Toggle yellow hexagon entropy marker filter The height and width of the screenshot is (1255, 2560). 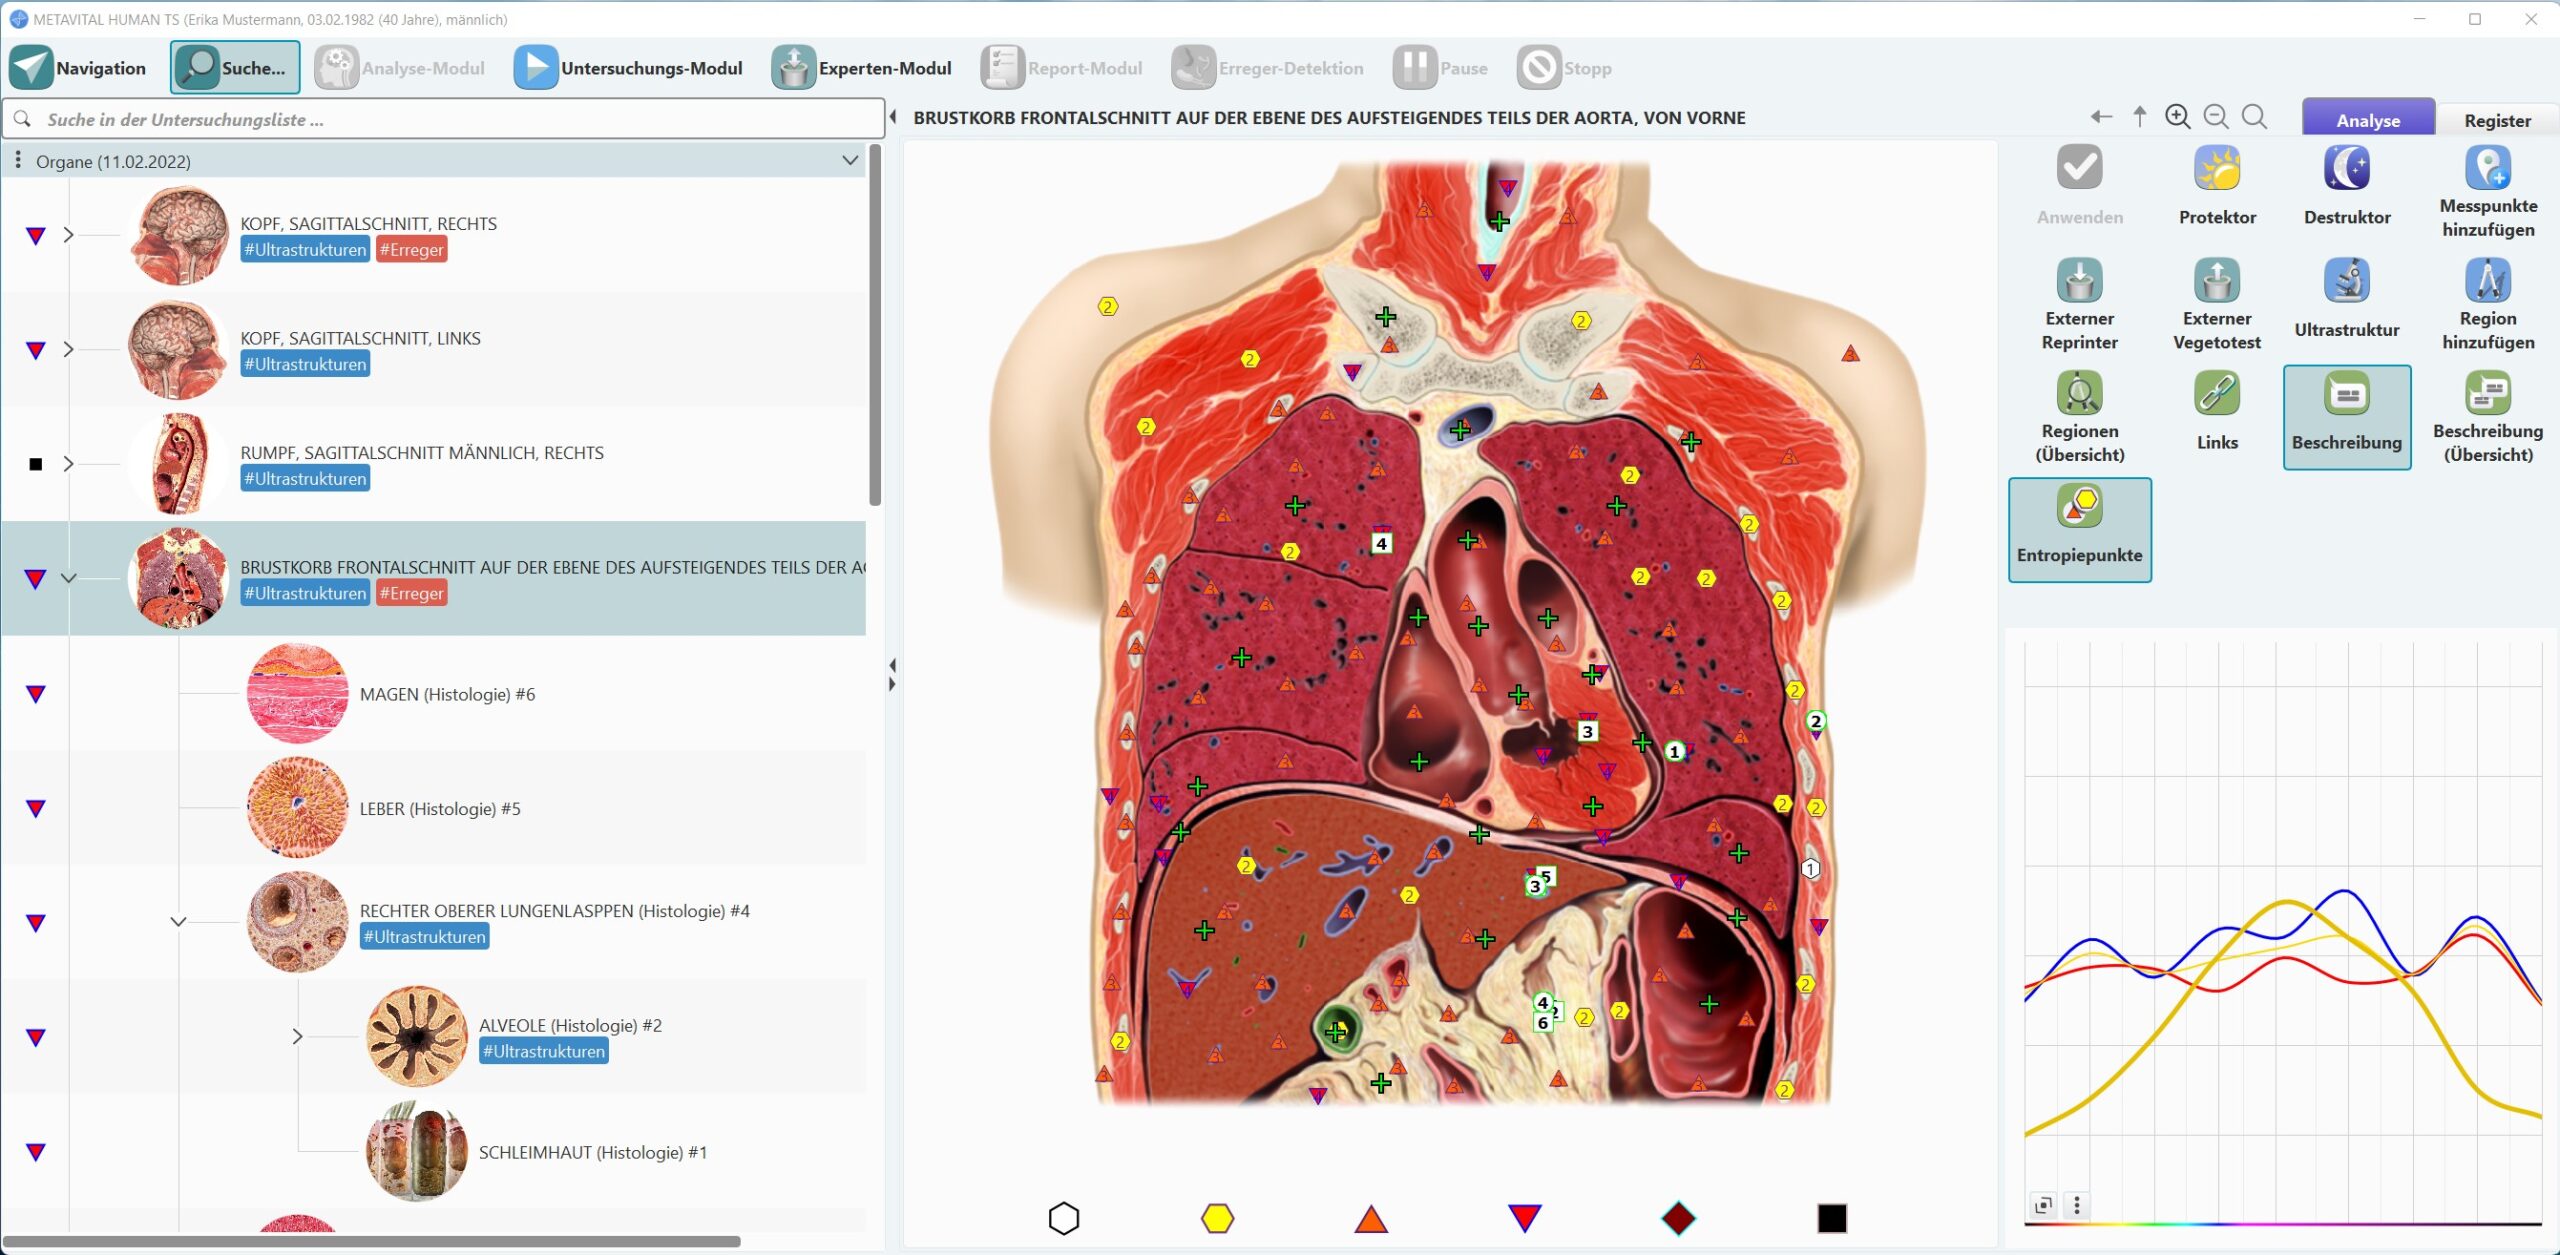coord(1217,1218)
